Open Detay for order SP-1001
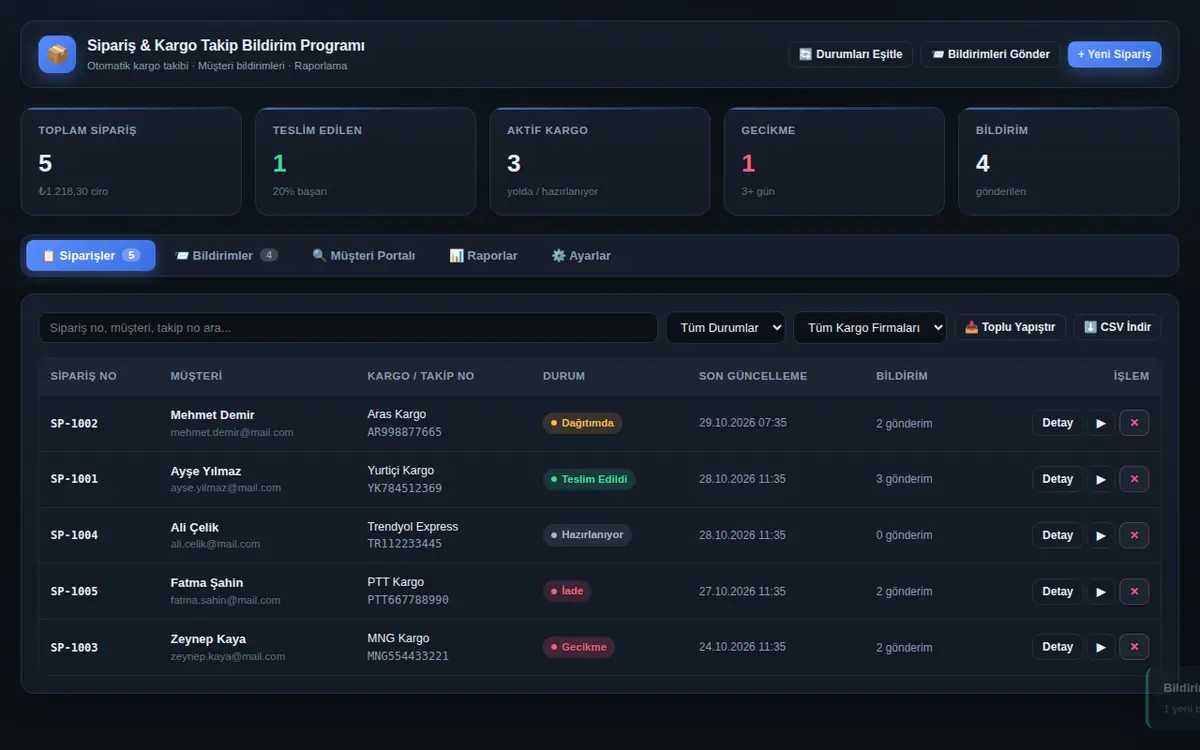Viewport: 1200px width, 750px height. click(1058, 479)
